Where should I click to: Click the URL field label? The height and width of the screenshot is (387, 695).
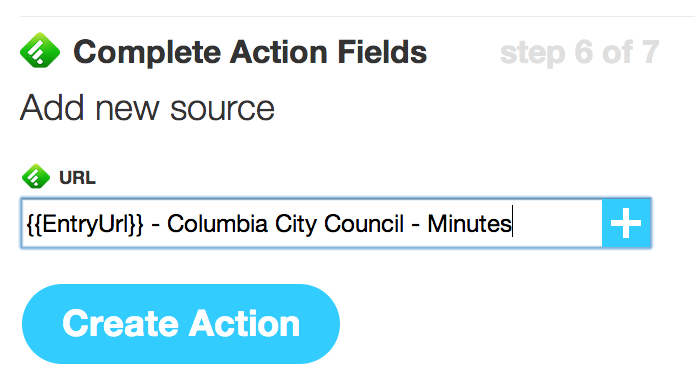click(77, 178)
